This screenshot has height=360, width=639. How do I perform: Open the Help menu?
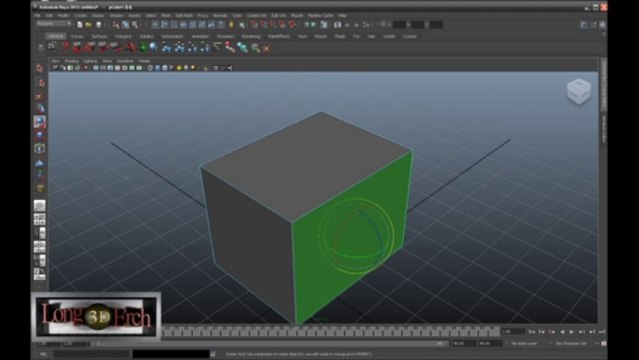342,15
